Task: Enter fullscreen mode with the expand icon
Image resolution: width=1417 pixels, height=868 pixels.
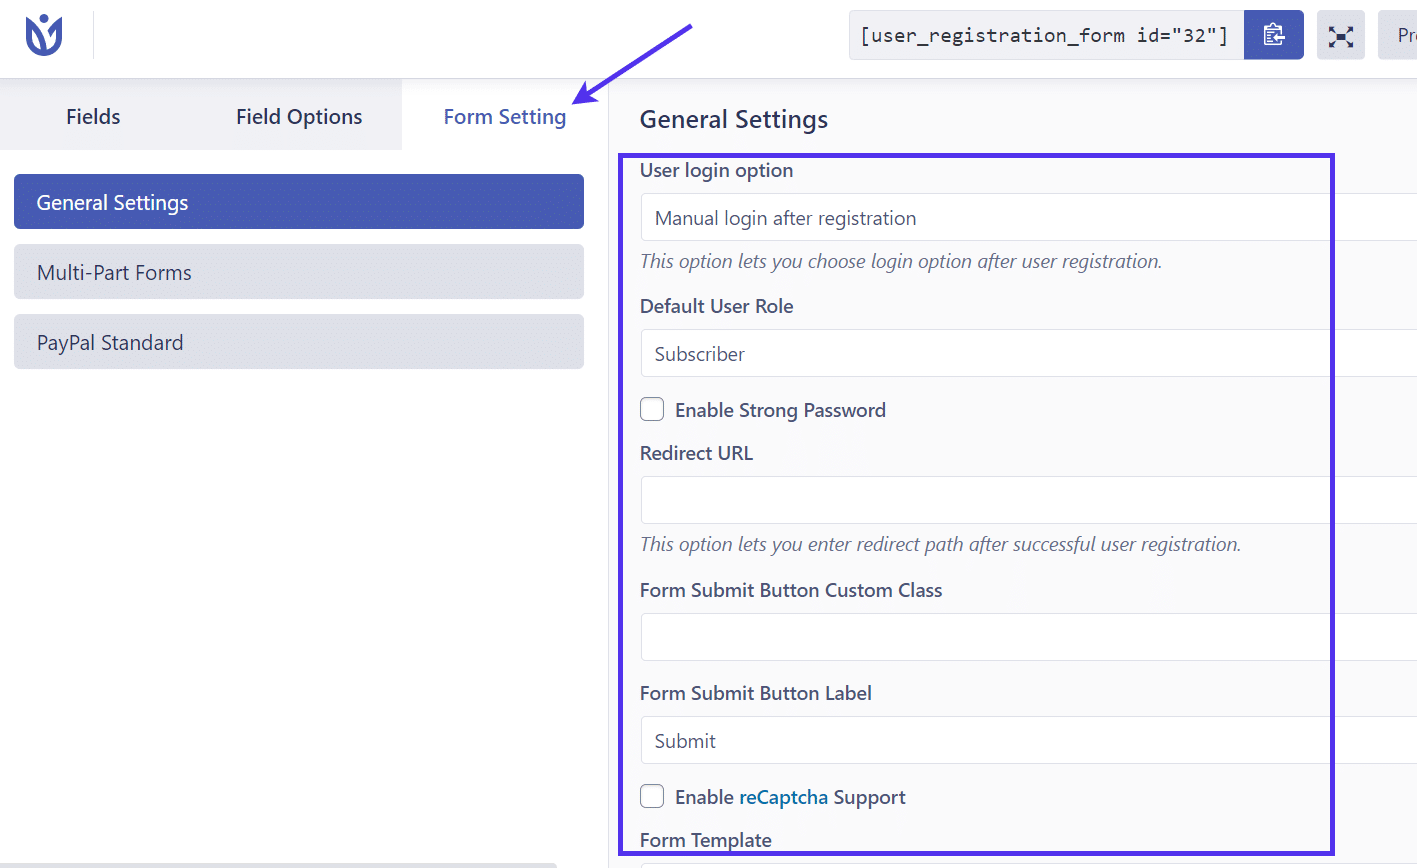Action: 1340,34
